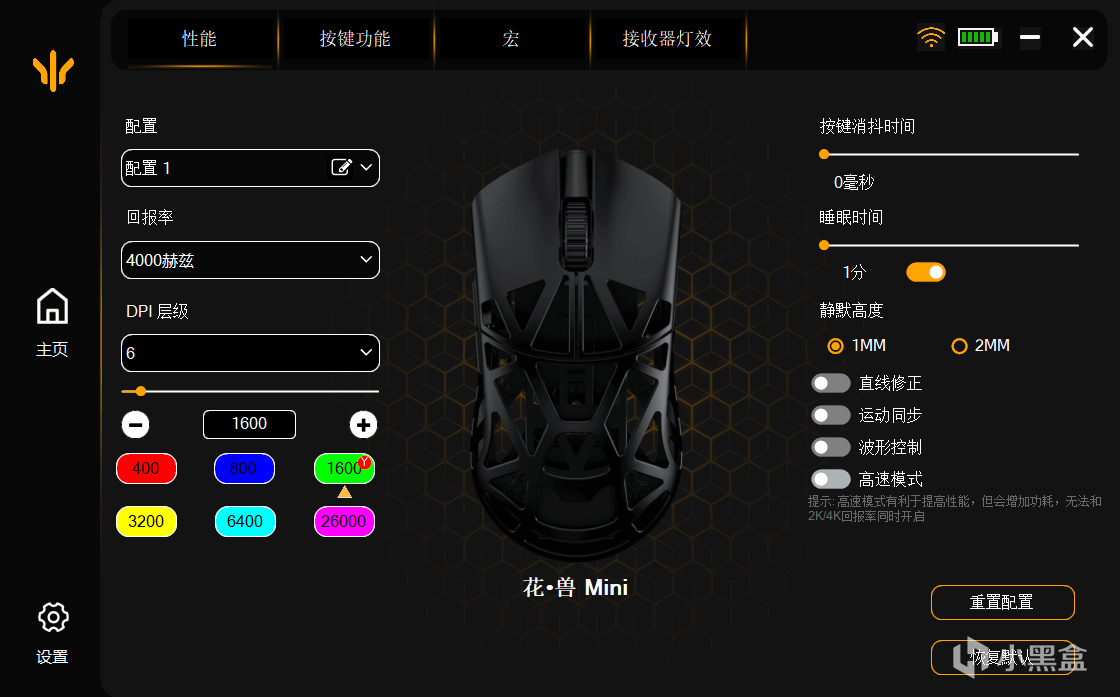Select the magenta 26000 DPI swatch

pos(344,521)
